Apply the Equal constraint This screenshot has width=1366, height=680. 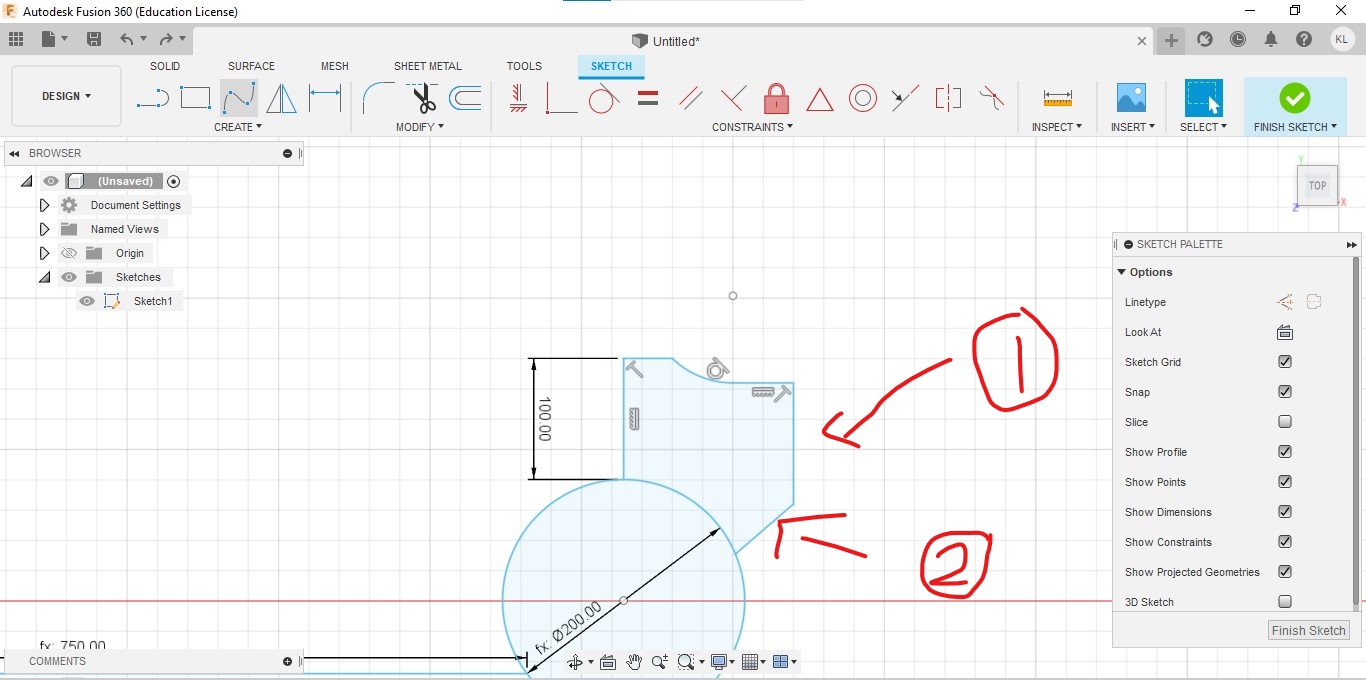coord(648,98)
